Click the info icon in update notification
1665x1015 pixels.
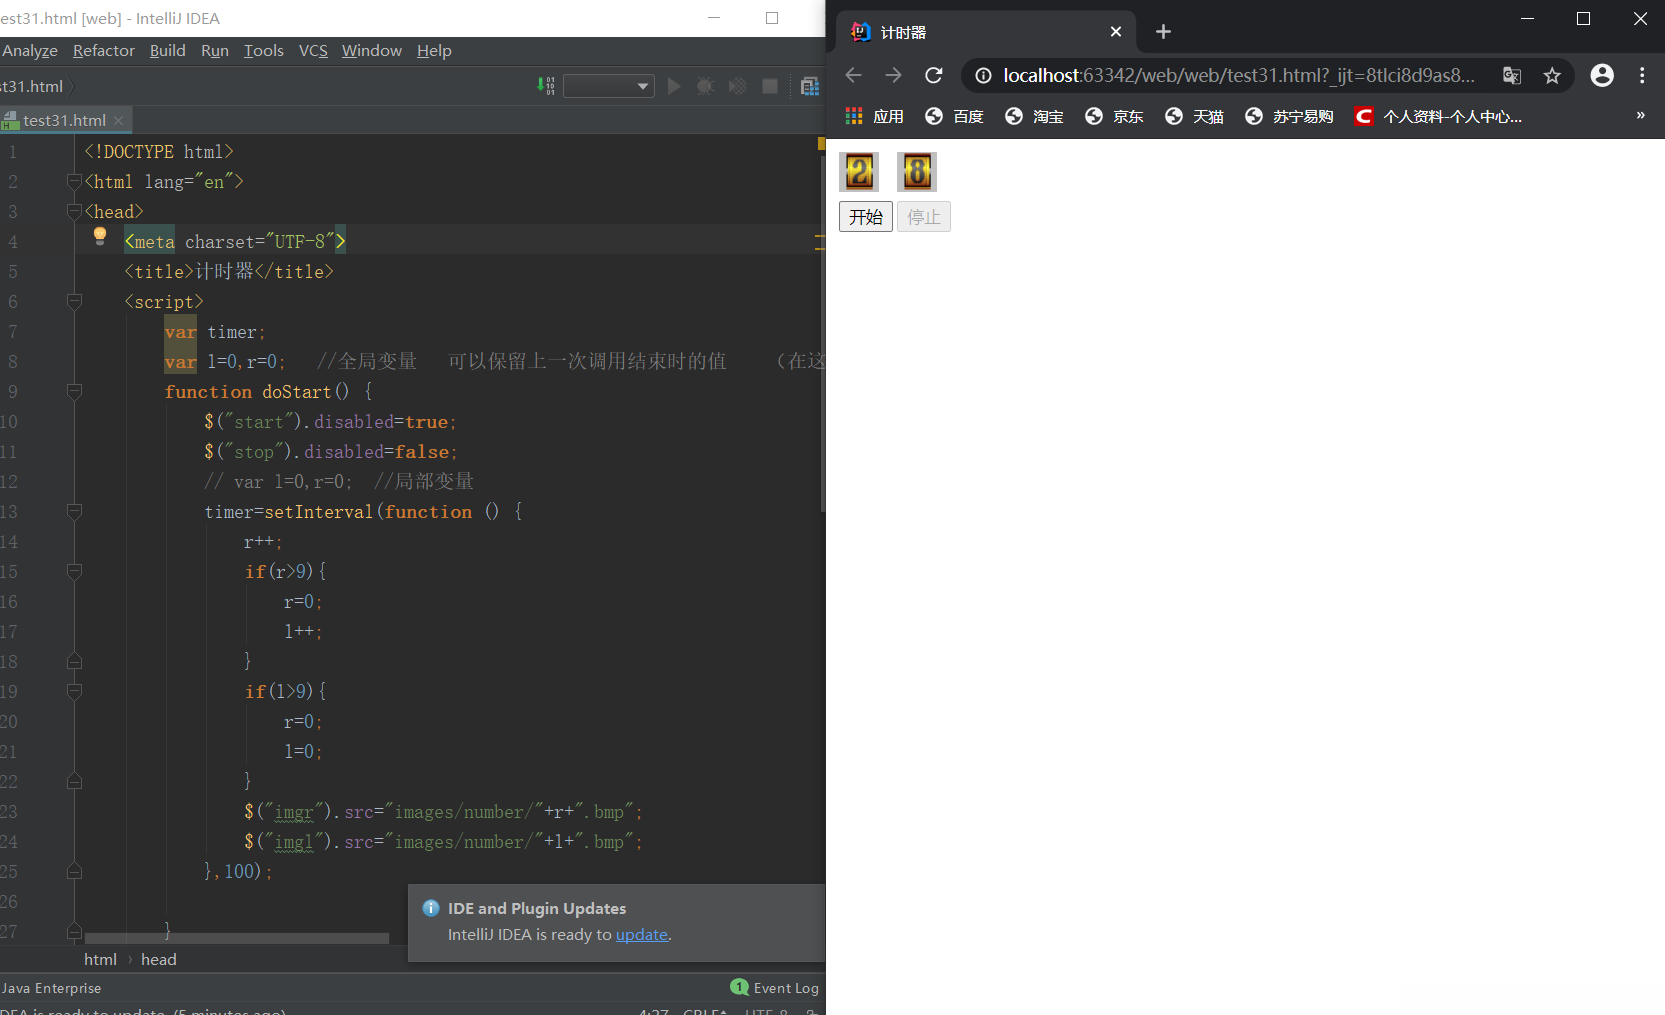click(x=431, y=908)
